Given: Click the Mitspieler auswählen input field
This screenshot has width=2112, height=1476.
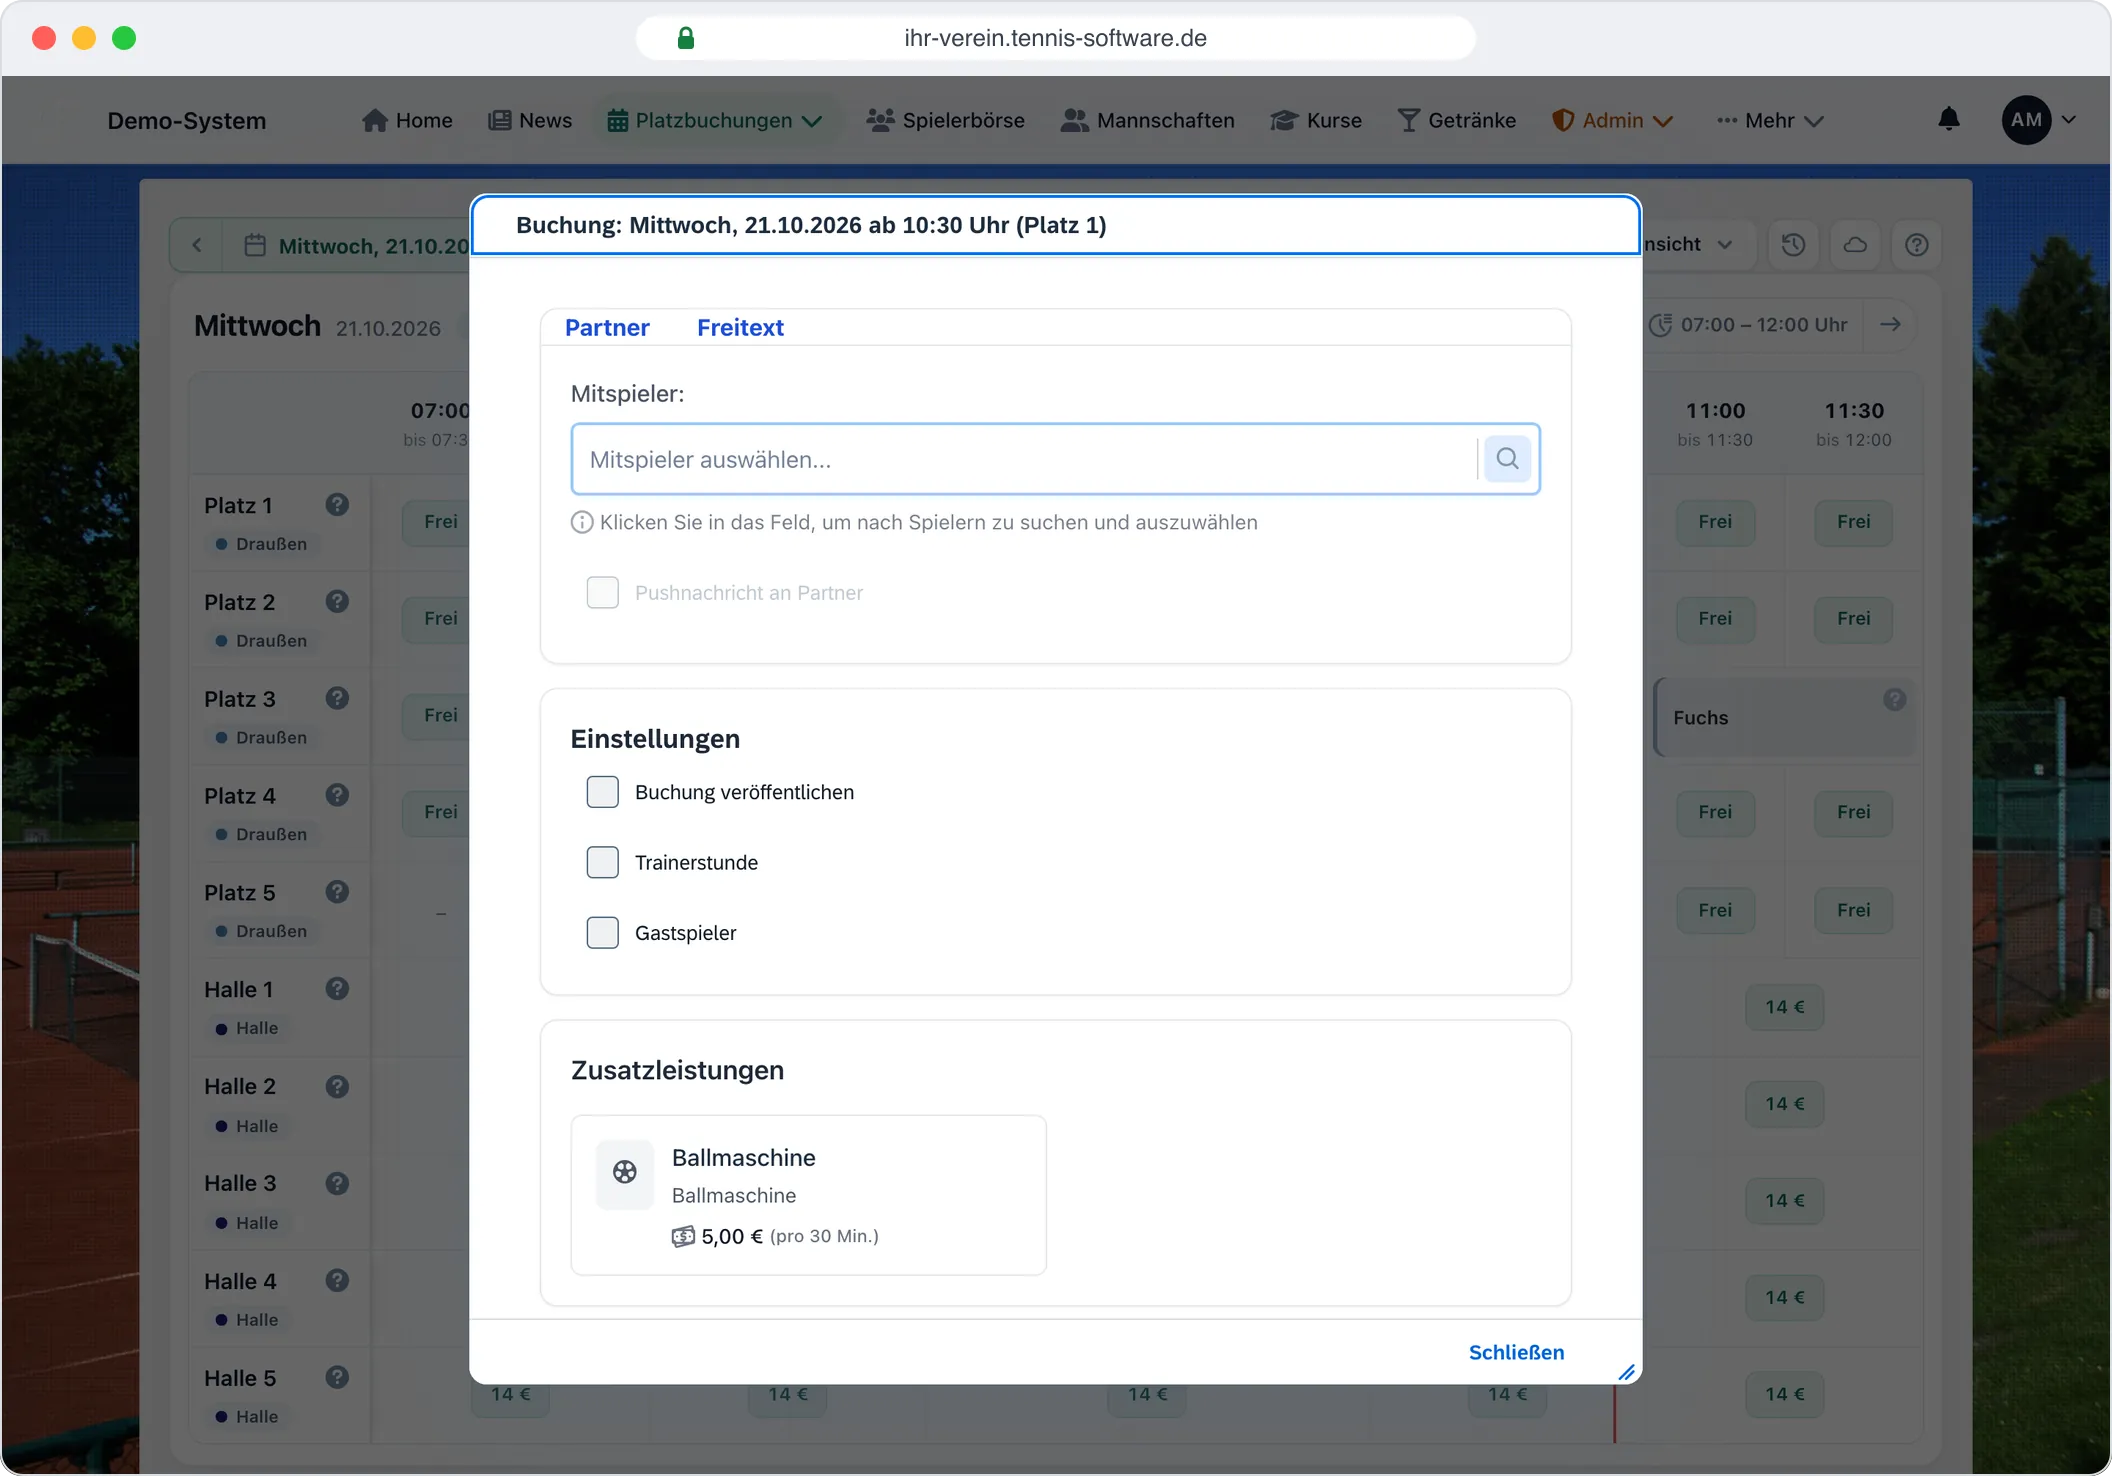Looking at the screenshot, I should coord(1024,459).
